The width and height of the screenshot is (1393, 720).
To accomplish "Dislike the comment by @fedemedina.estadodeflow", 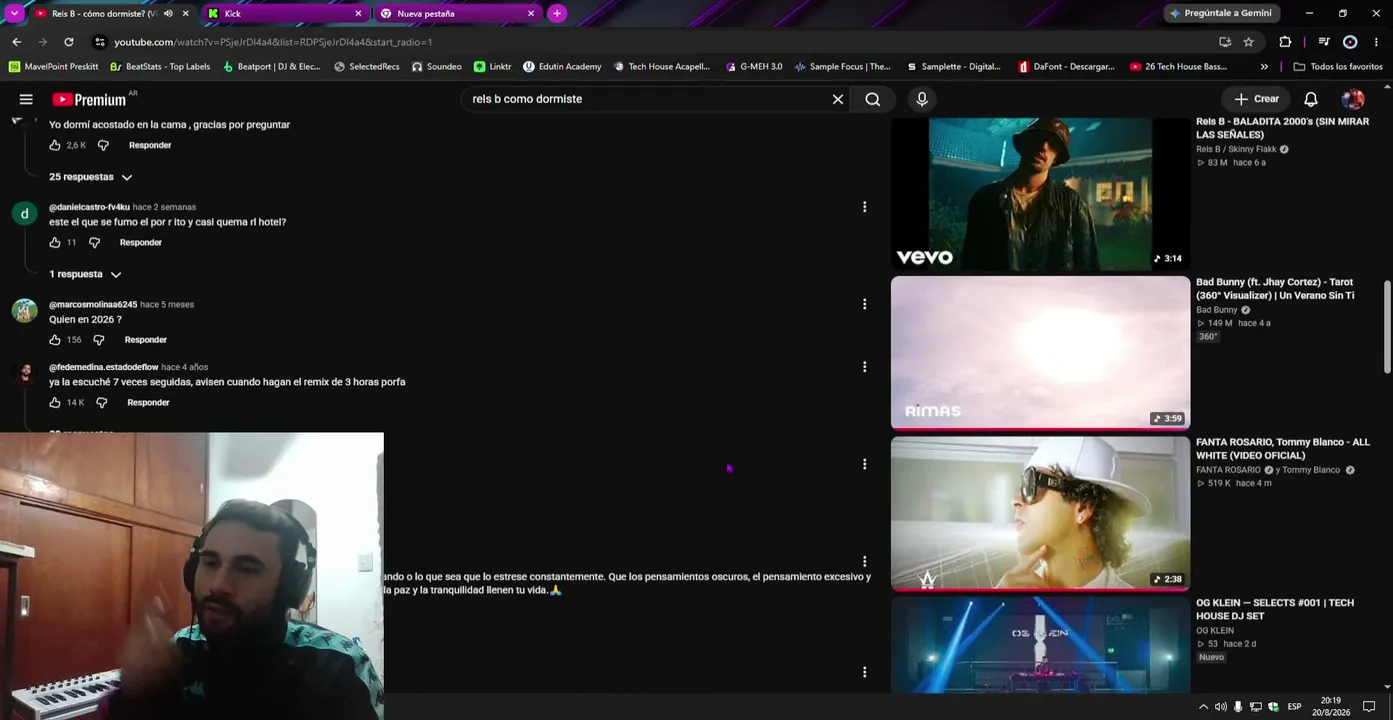I will coord(101,402).
